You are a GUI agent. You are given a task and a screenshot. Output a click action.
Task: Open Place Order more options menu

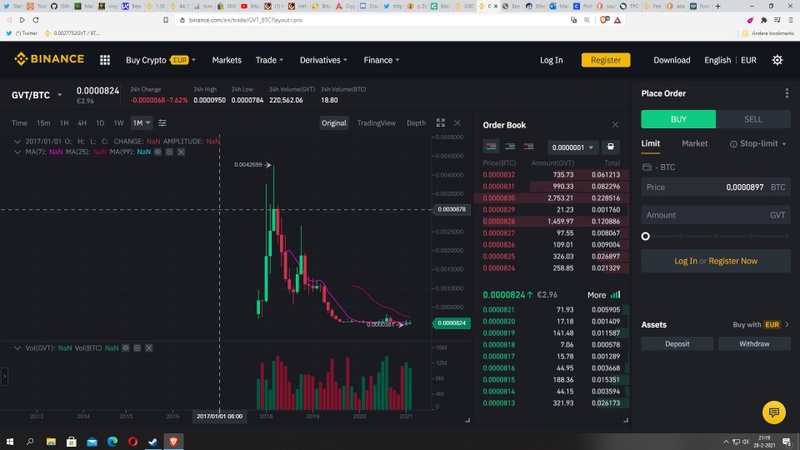[x=787, y=93]
